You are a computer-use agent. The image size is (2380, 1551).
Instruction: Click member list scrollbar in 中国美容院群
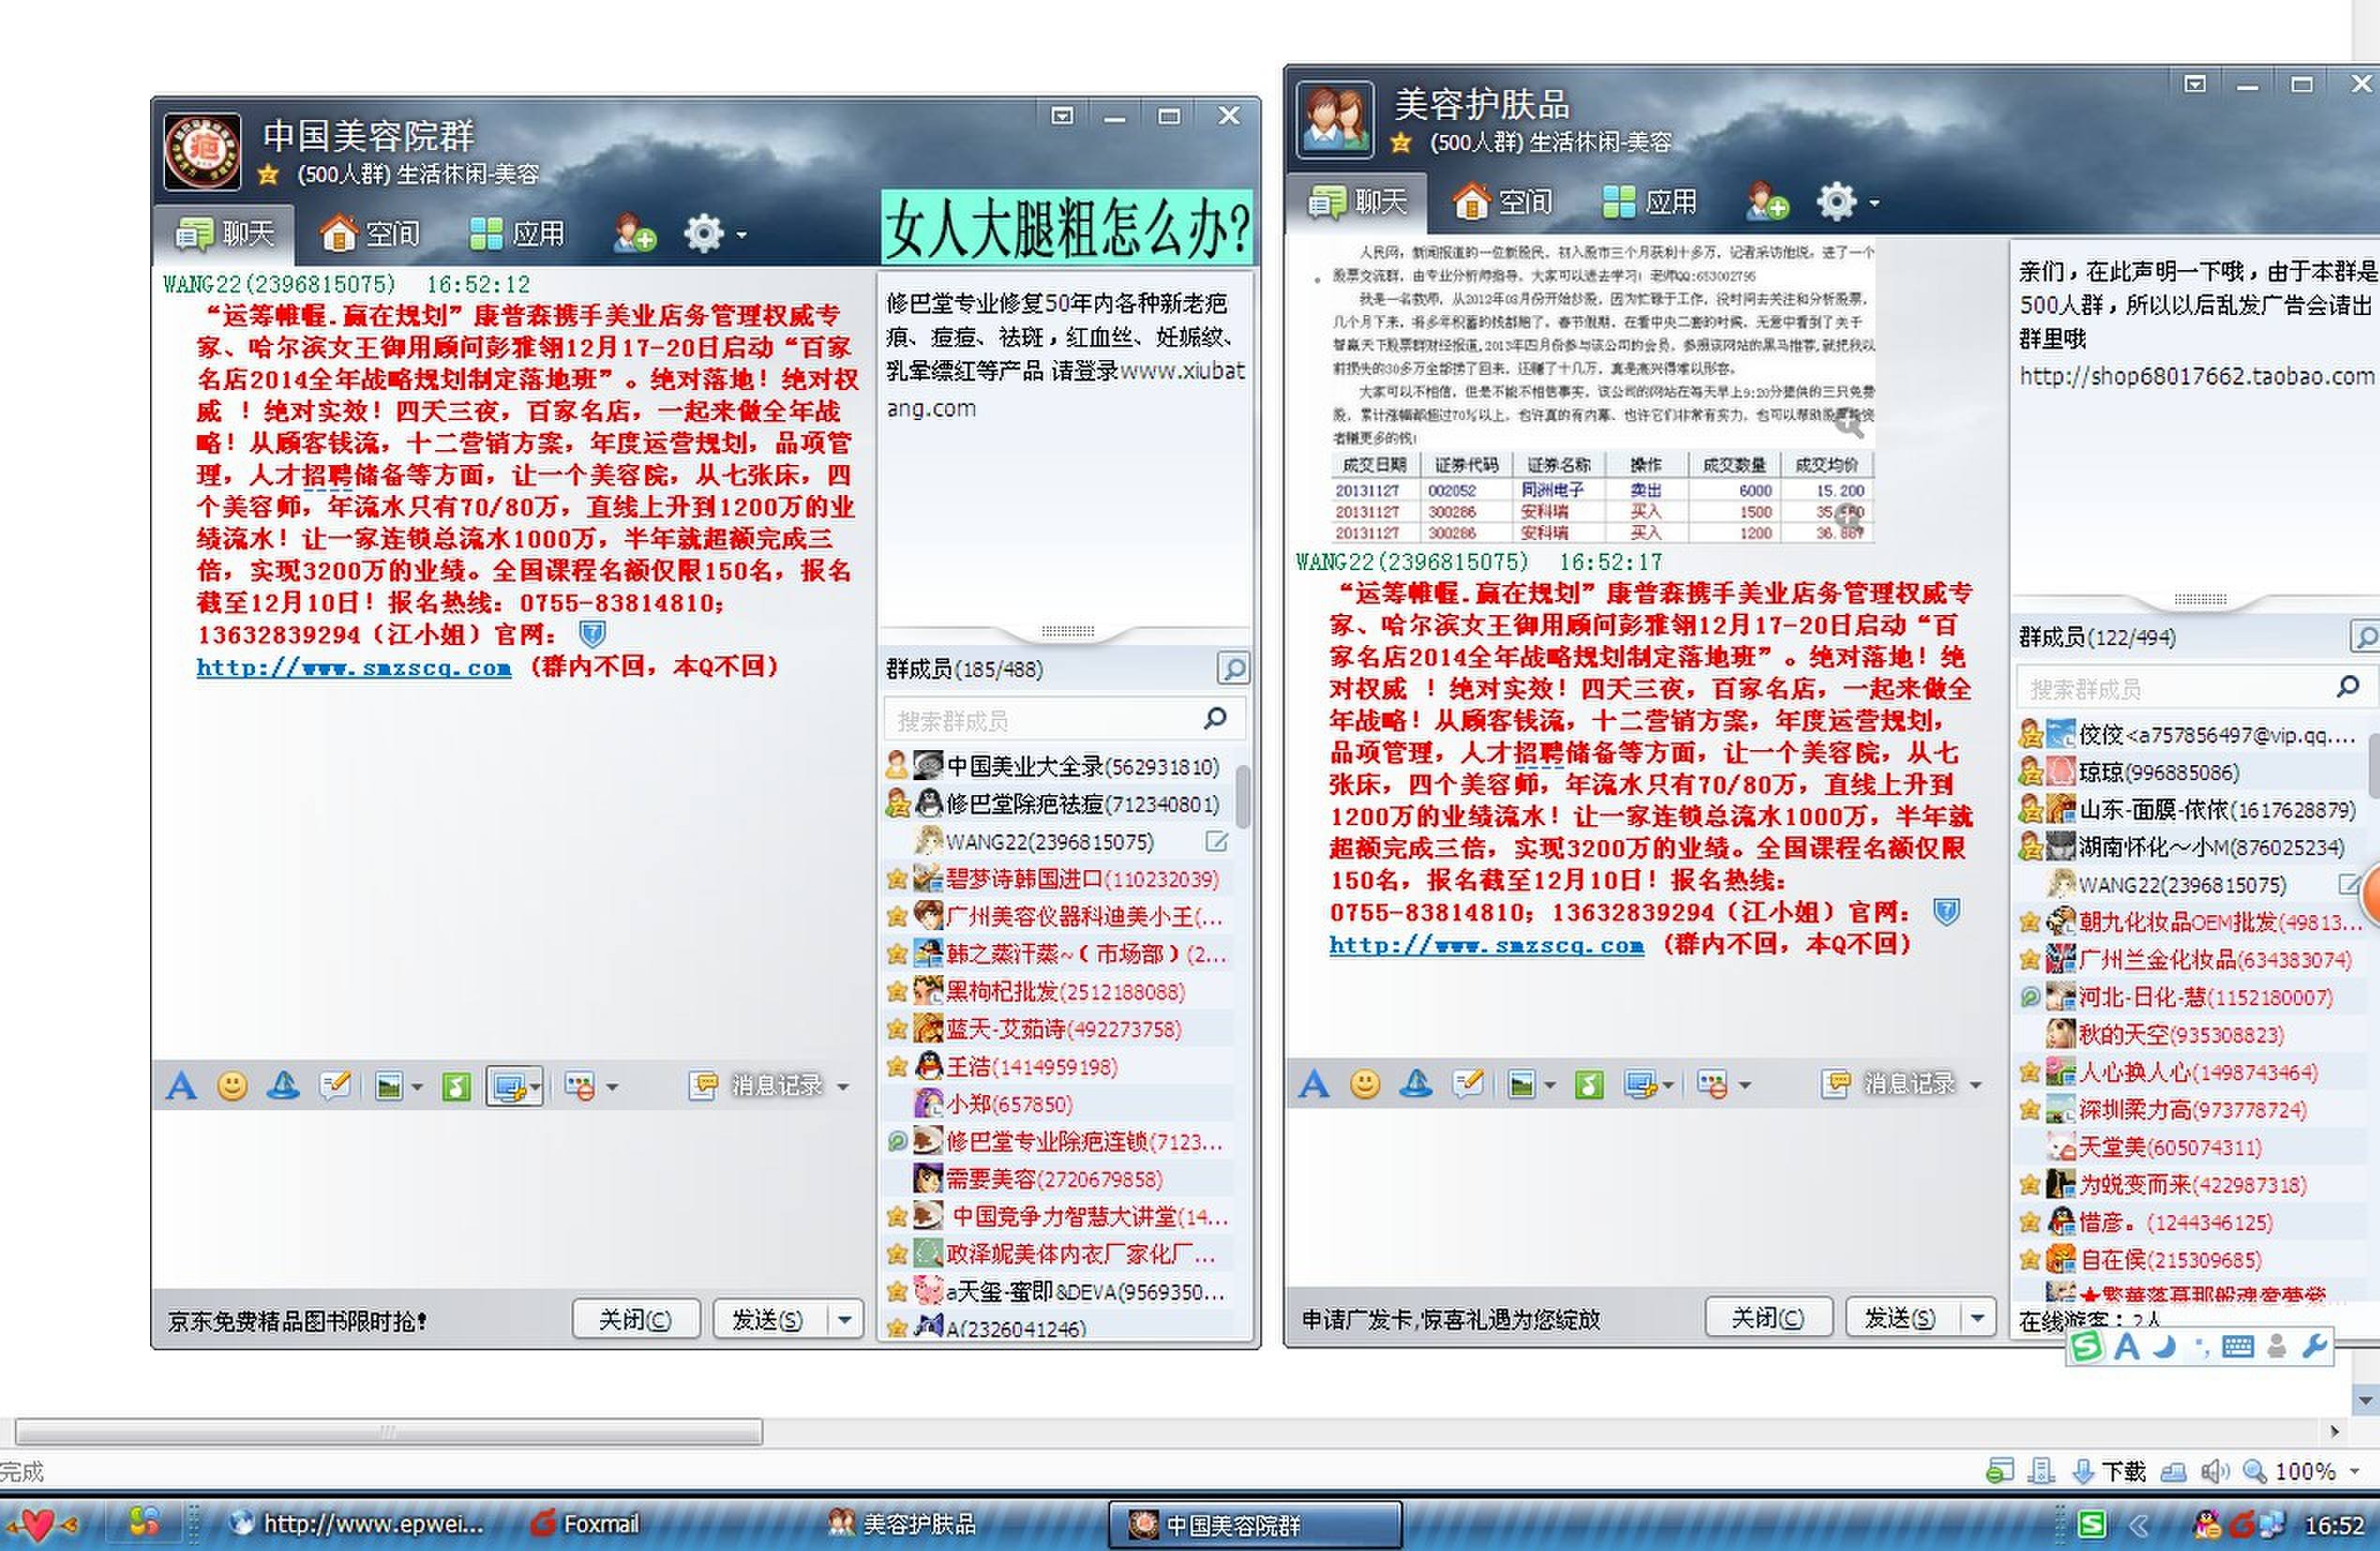1243,796
